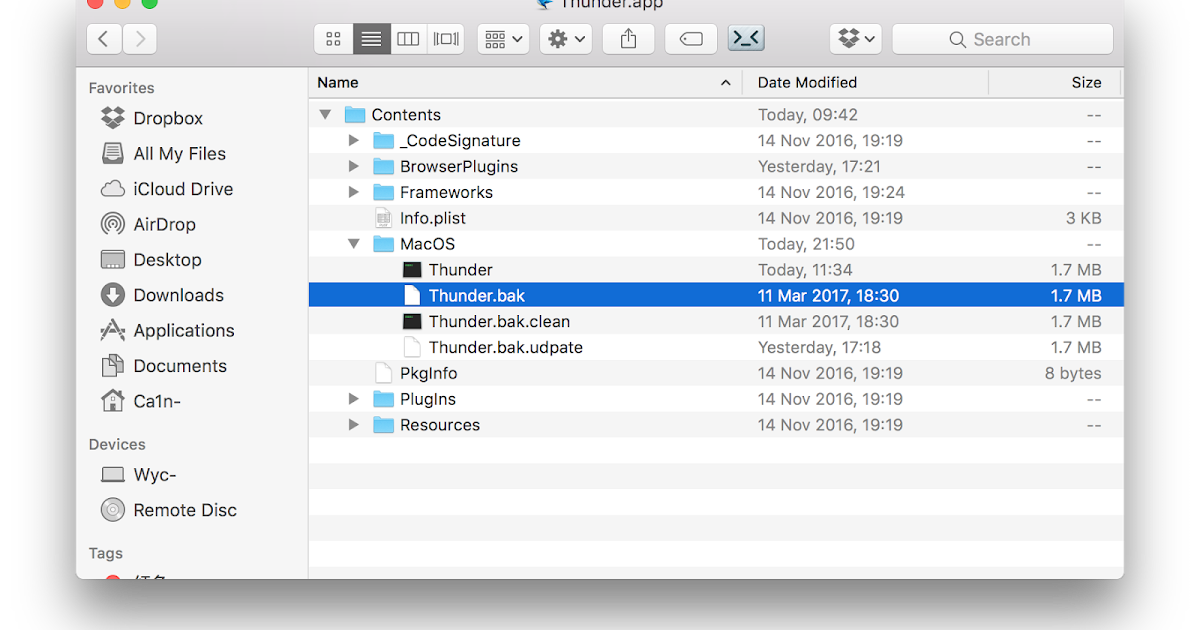Open the Share menu icon

[x=628, y=39]
